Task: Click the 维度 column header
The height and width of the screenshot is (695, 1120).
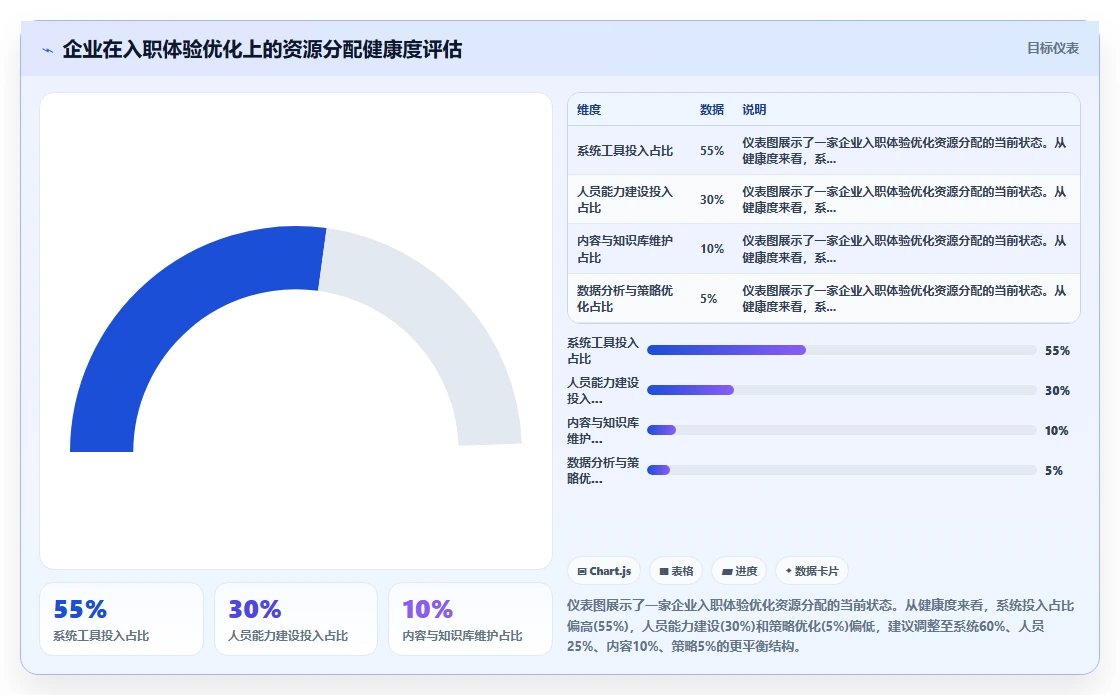Action: 589,109
